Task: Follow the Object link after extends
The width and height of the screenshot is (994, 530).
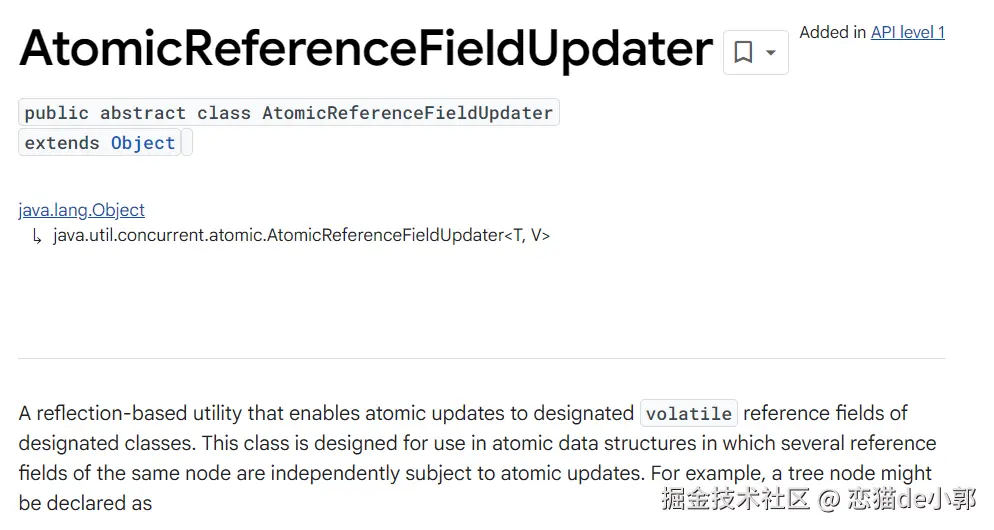Action: coord(143,143)
